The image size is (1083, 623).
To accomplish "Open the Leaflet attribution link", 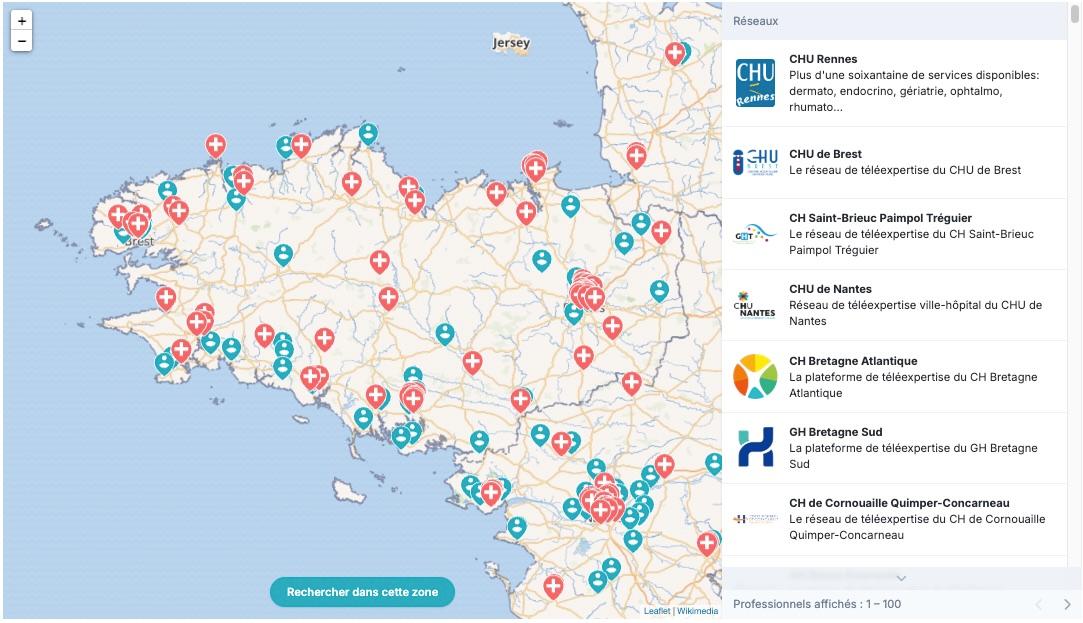I will (x=657, y=611).
